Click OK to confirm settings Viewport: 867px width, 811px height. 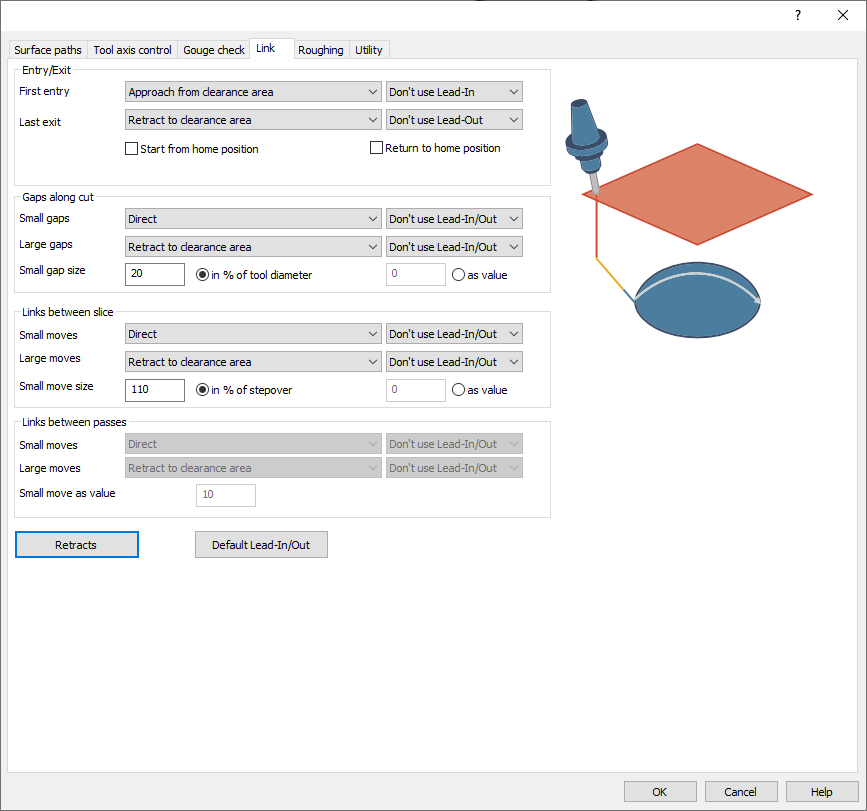coord(660,792)
